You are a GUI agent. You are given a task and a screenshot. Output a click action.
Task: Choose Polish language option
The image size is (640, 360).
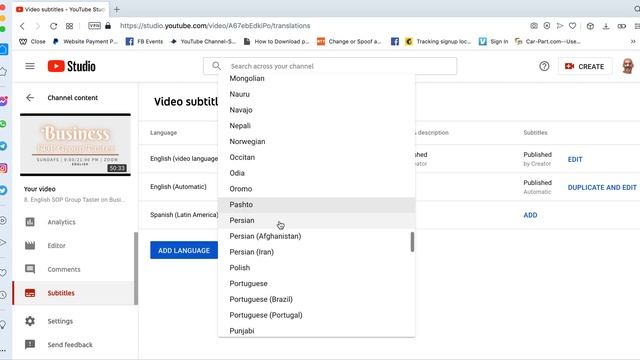coord(316,268)
